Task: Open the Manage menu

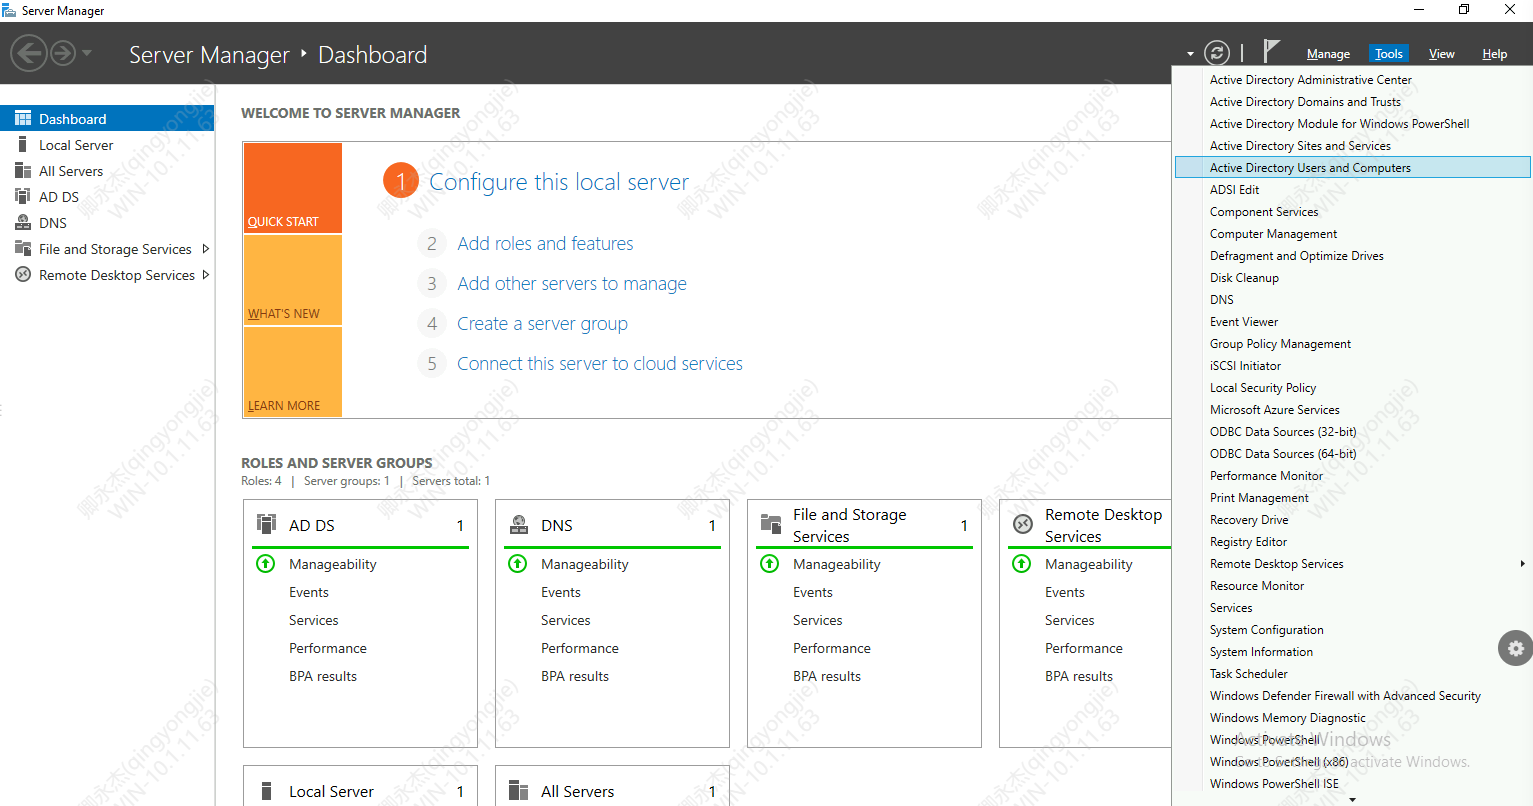Action: pos(1328,54)
